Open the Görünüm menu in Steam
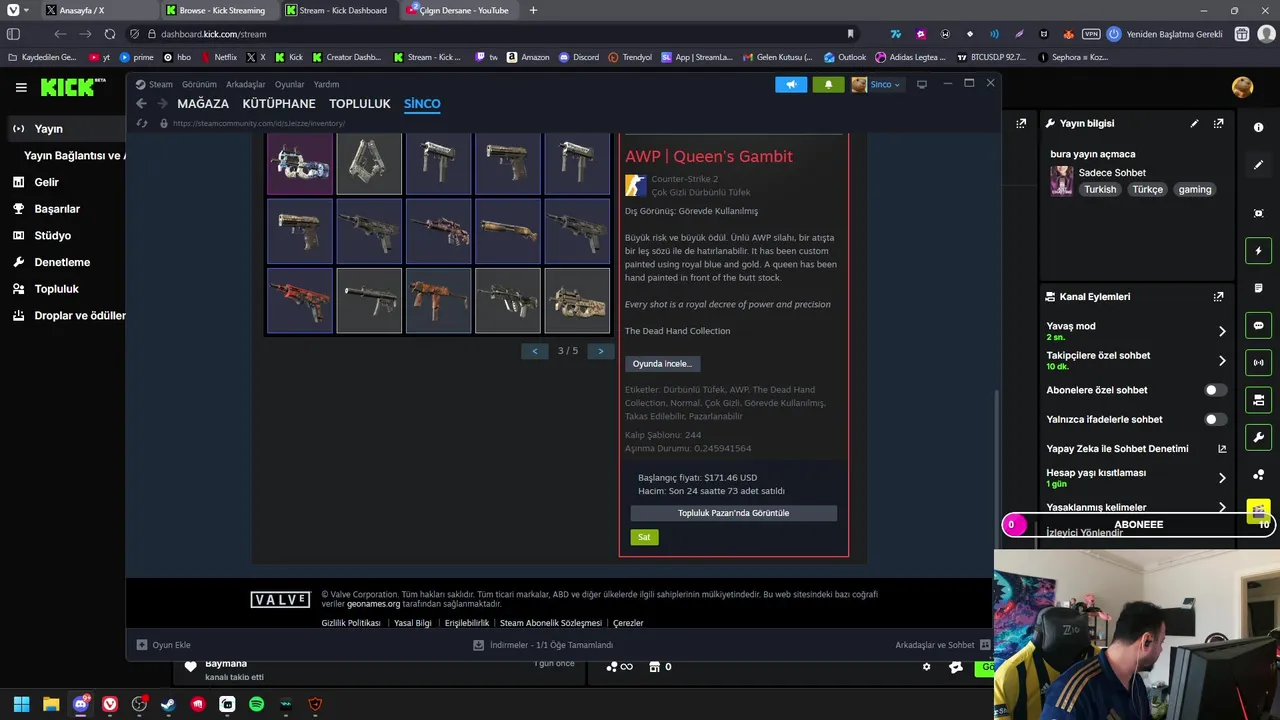1280x720 pixels. [x=199, y=85]
